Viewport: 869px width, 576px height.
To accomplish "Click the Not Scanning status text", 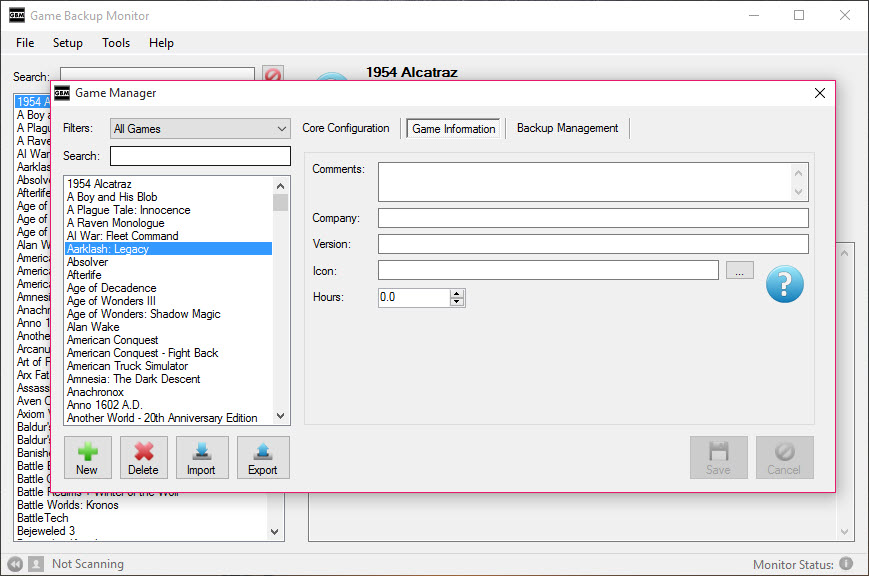I will pyautogui.click(x=88, y=564).
